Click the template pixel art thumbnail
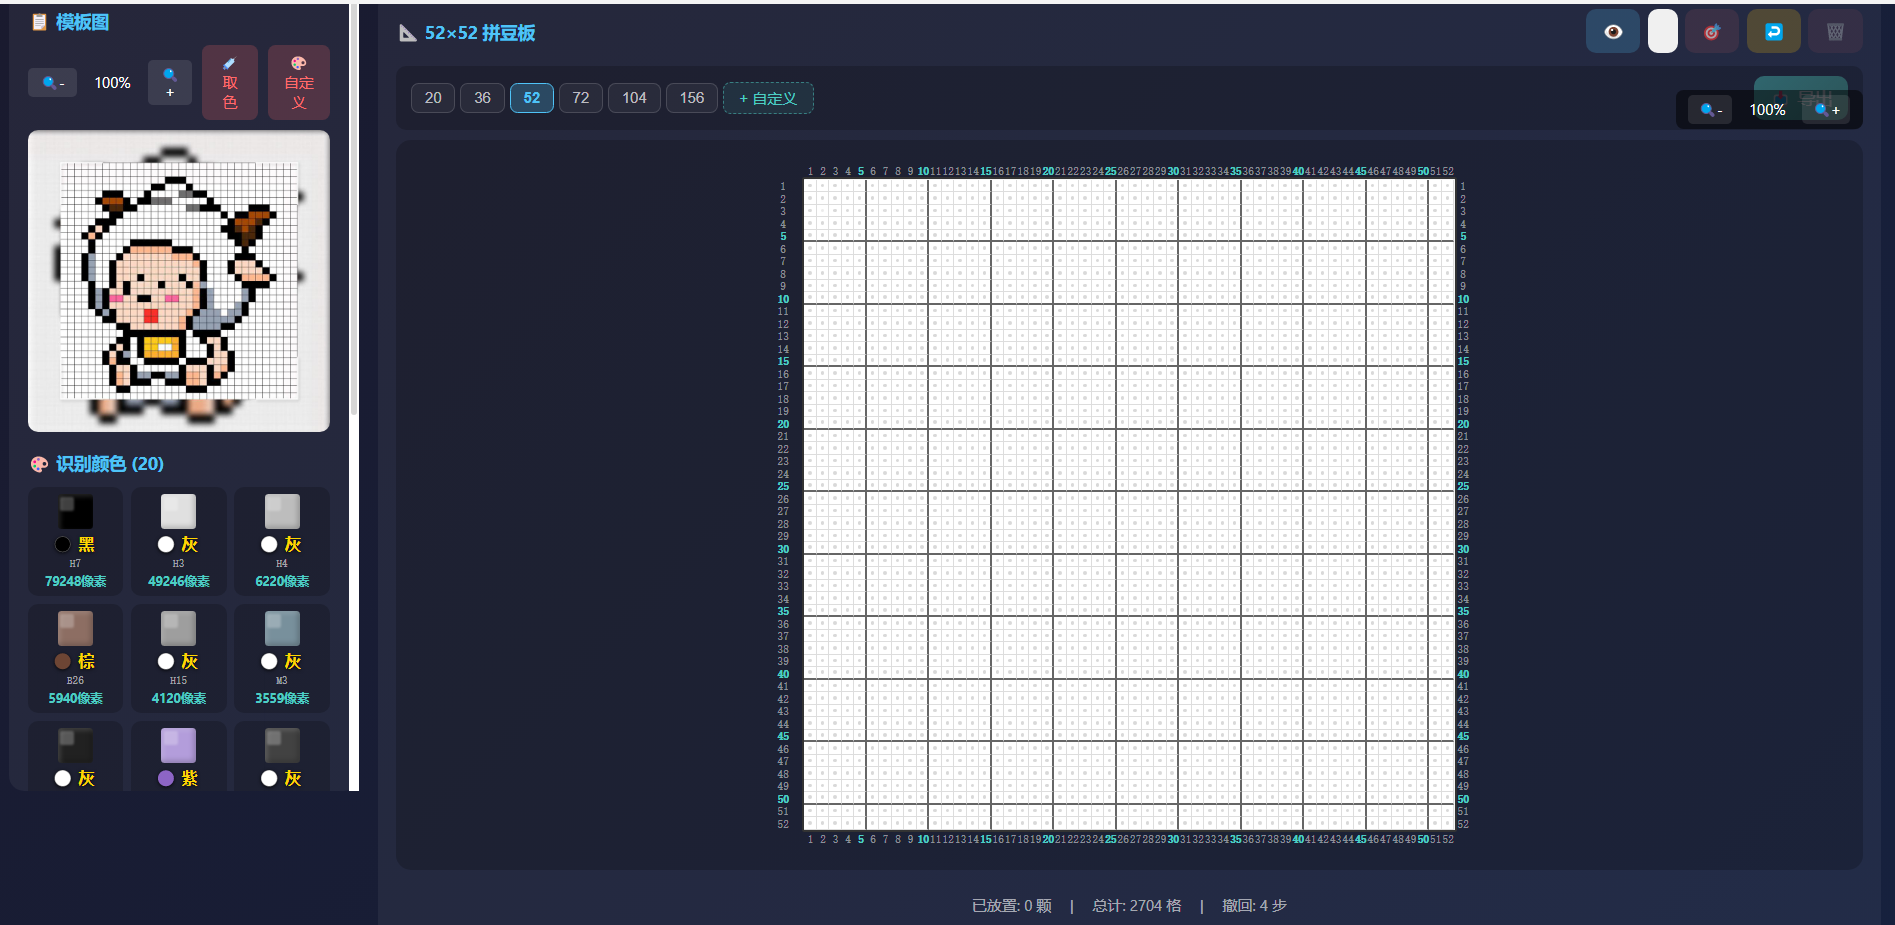1895x925 pixels. coord(179,281)
